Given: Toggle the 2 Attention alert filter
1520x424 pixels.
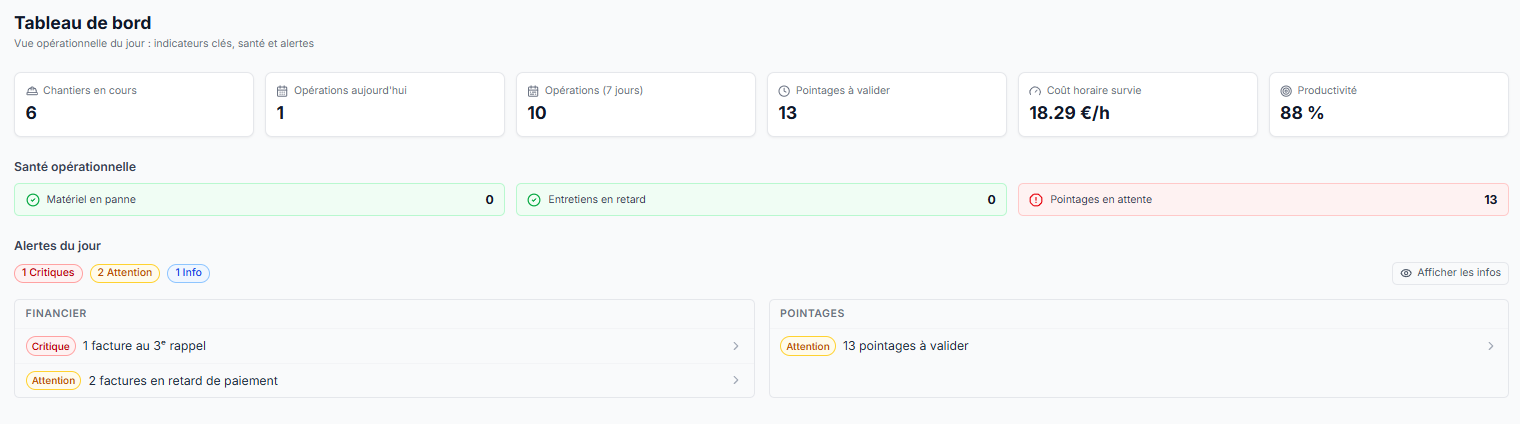Looking at the screenshot, I should 124,272.
